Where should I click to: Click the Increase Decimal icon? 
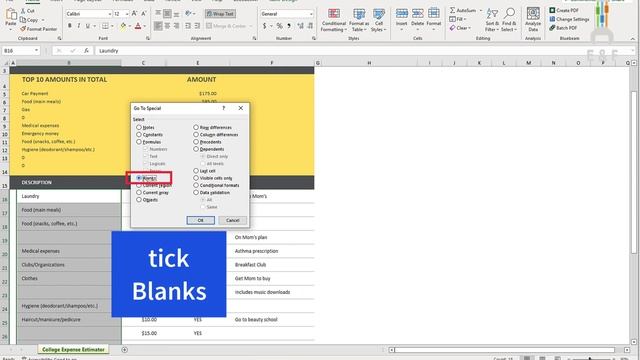pyautogui.click(x=300, y=26)
